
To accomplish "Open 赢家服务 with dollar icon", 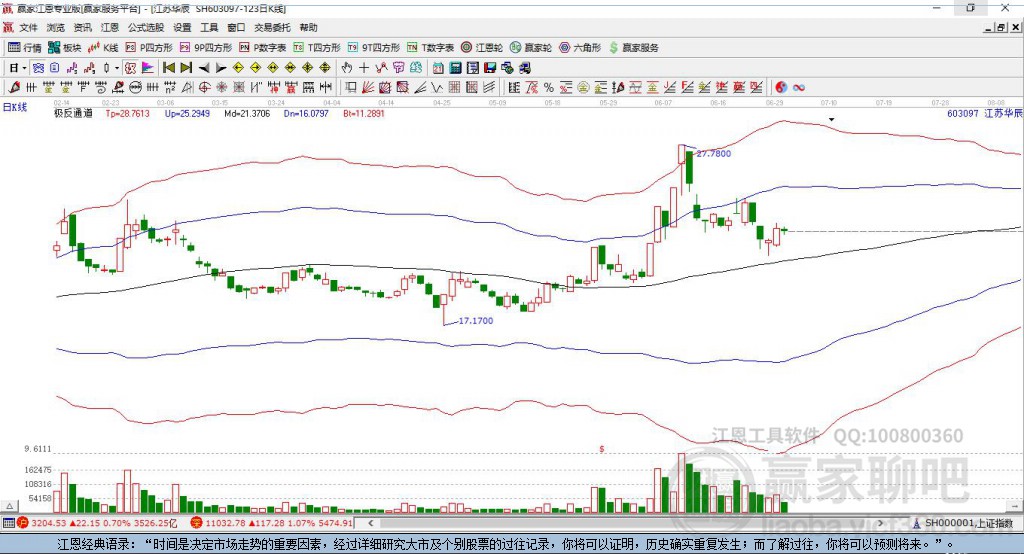I will pos(633,48).
